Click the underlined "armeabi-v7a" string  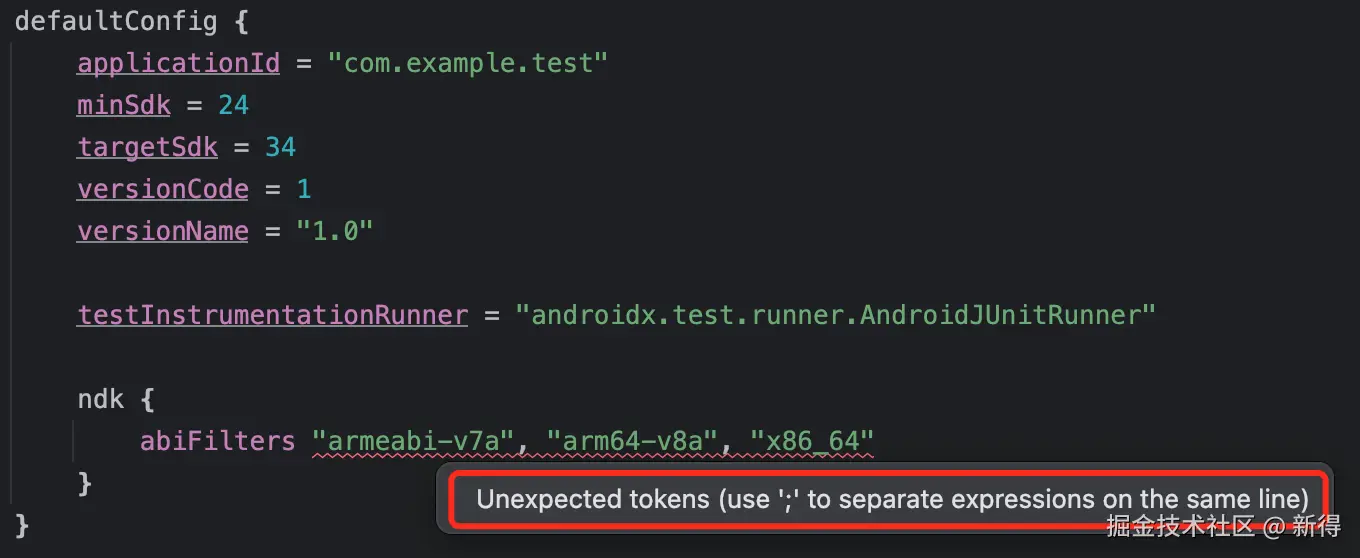(x=413, y=441)
